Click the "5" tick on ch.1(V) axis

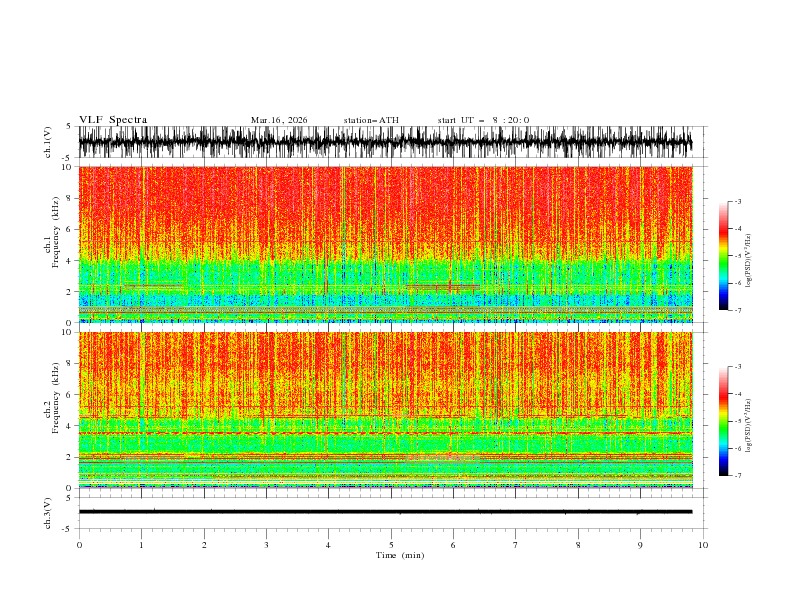coord(69,126)
